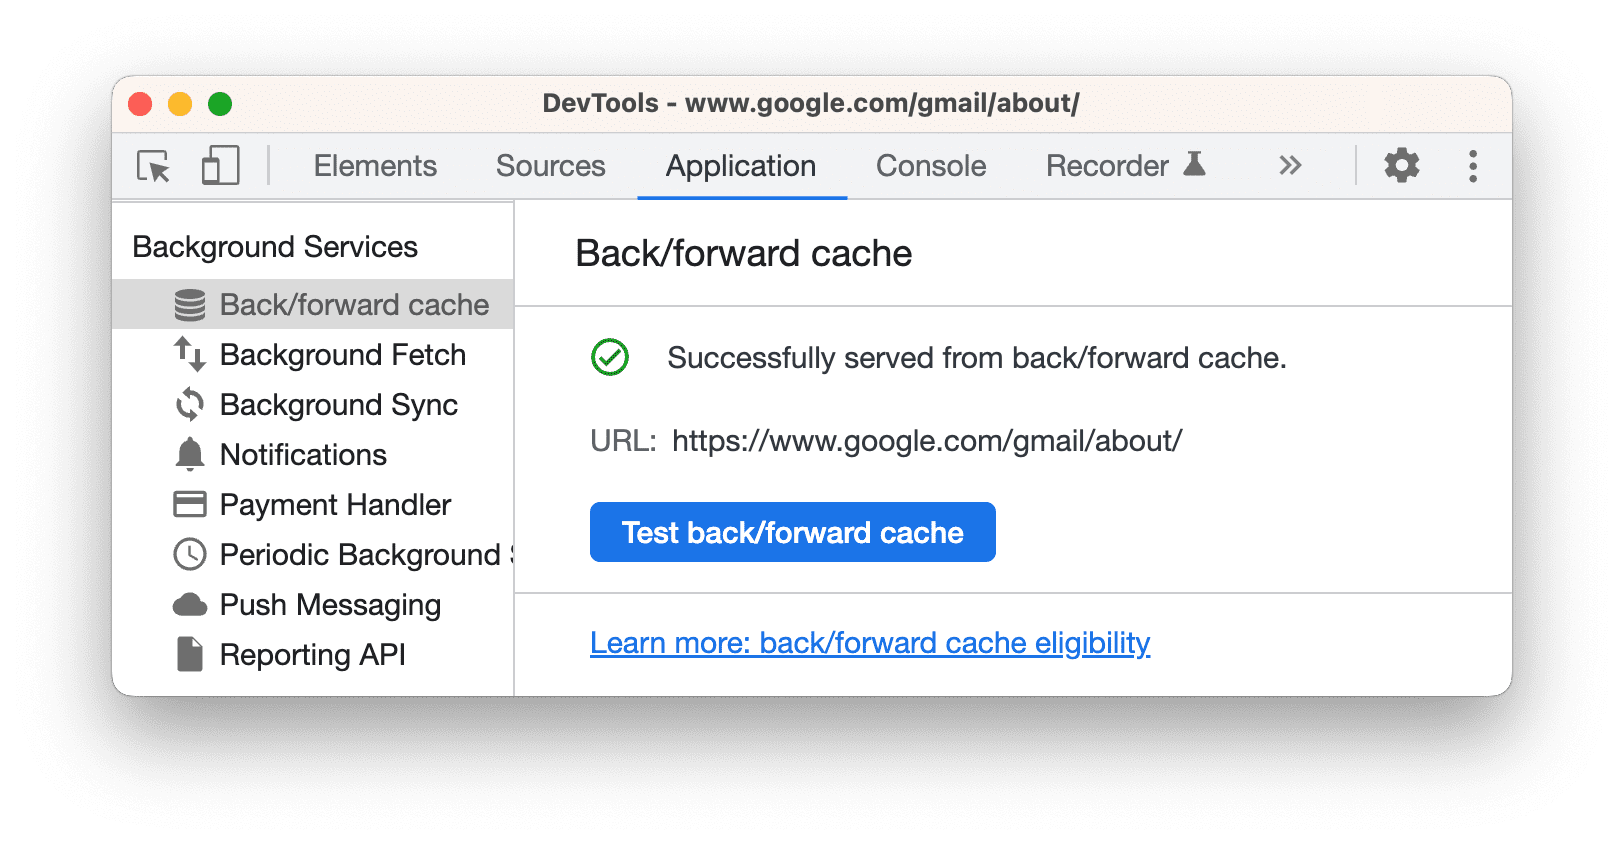Select the inspect element cursor icon
This screenshot has height=844, width=1624.
pos(151,166)
